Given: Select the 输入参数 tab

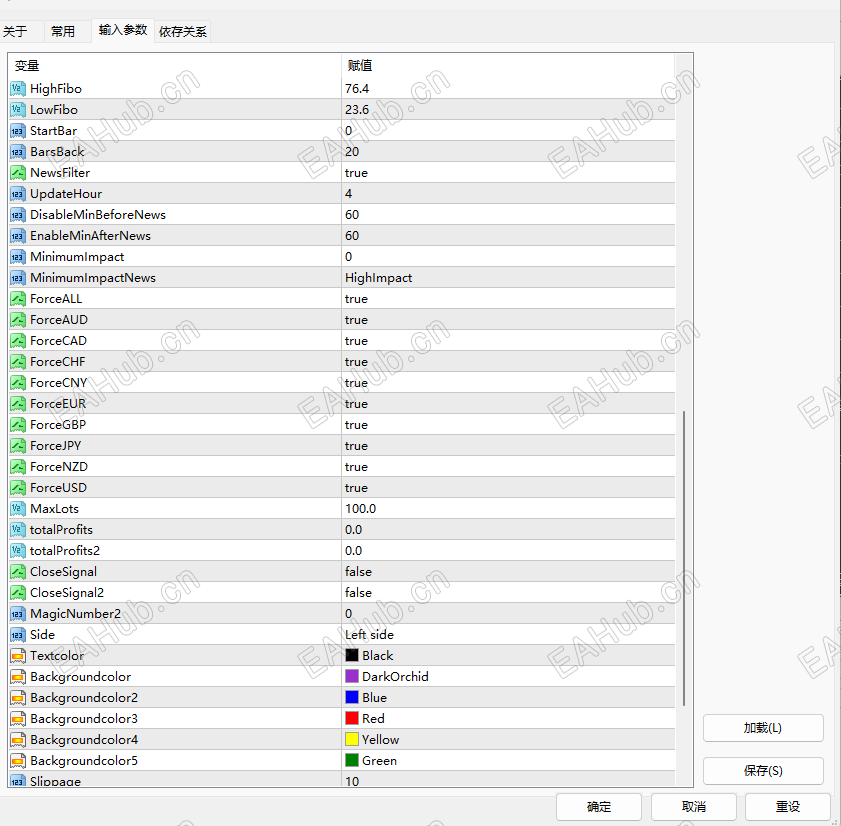Looking at the screenshot, I should click(x=123, y=30).
